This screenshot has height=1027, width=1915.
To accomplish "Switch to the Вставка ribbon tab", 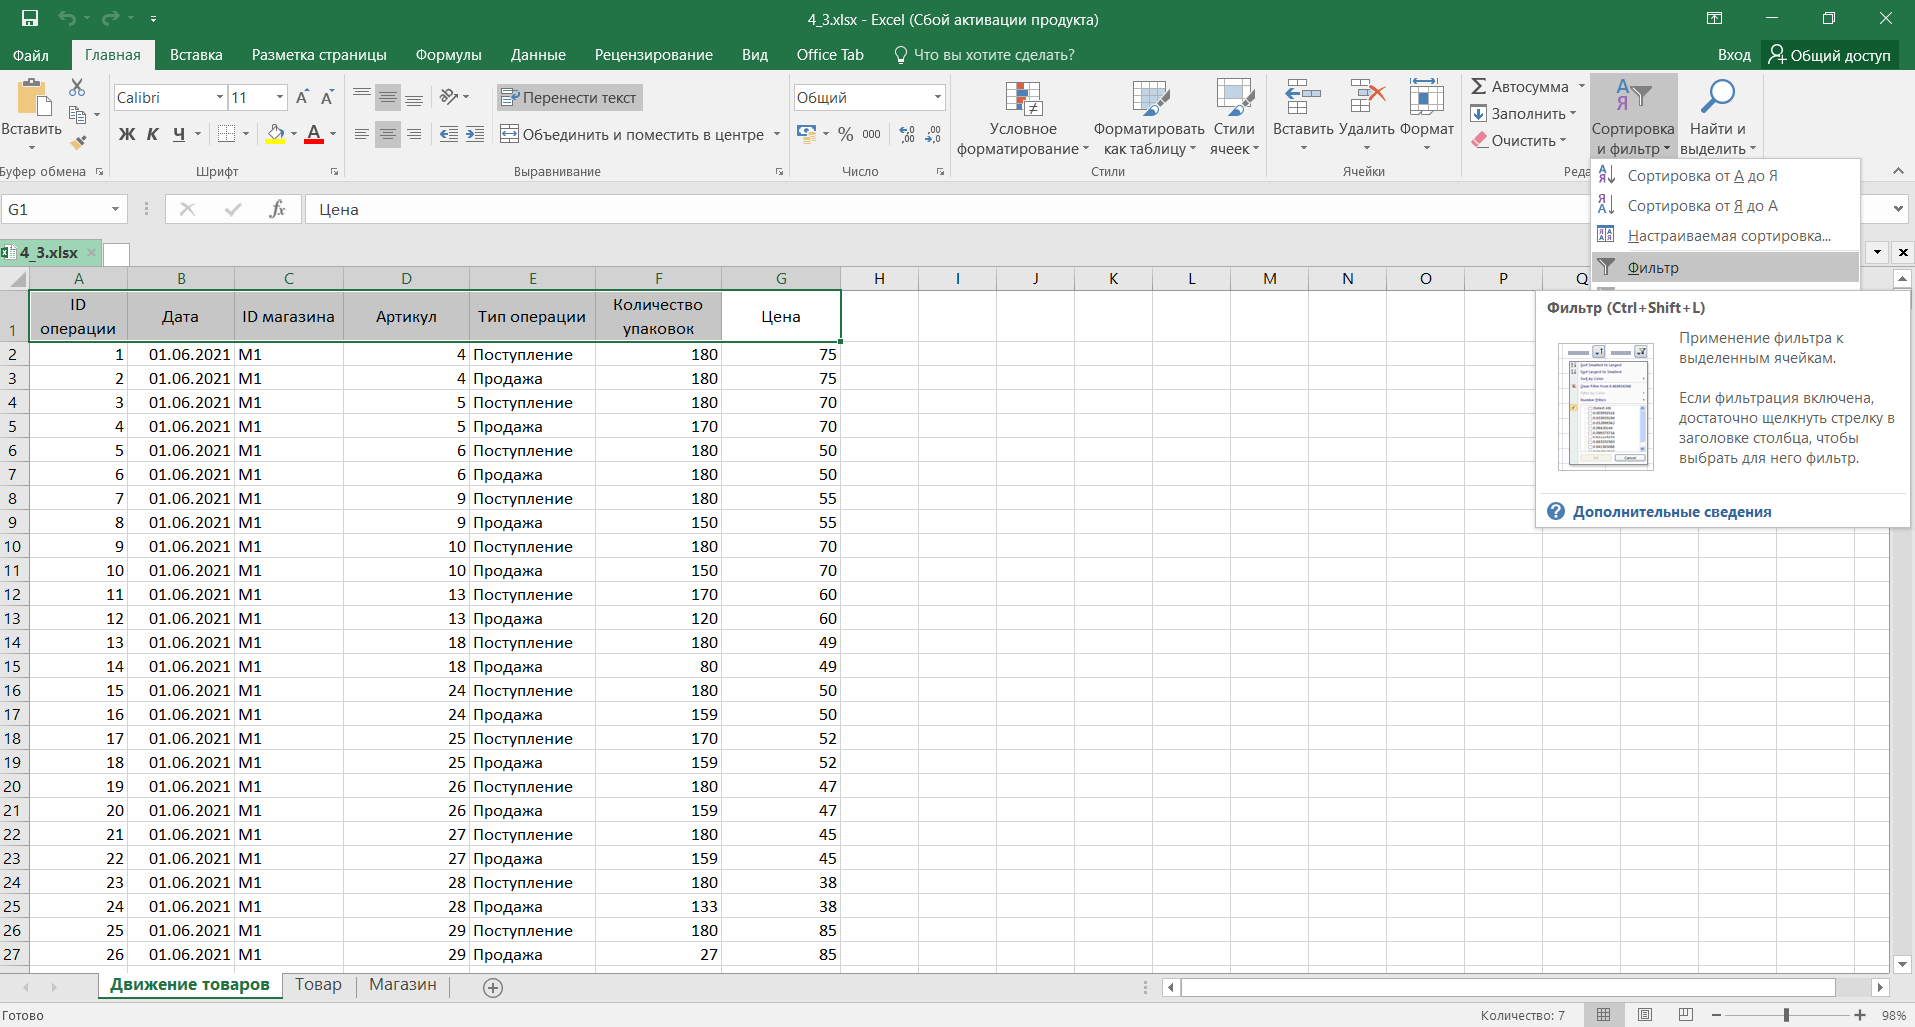I will (x=196, y=55).
